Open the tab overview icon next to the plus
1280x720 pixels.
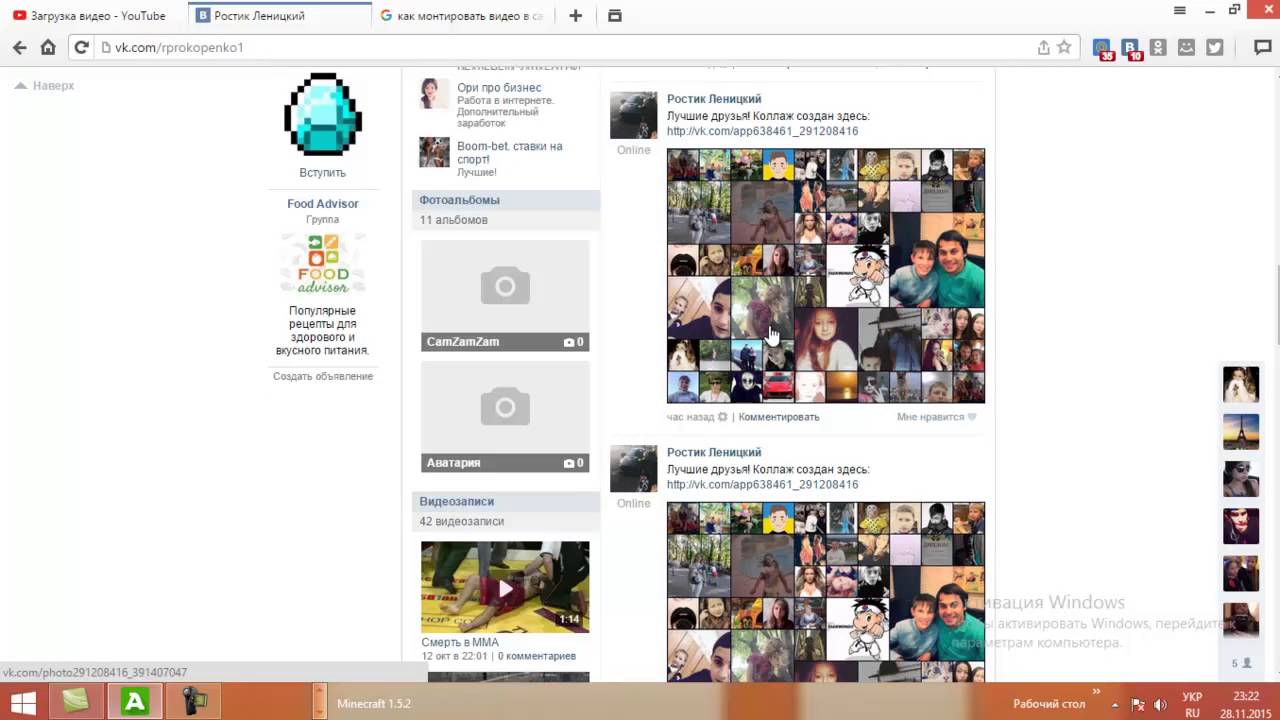[x=614, y=16]
